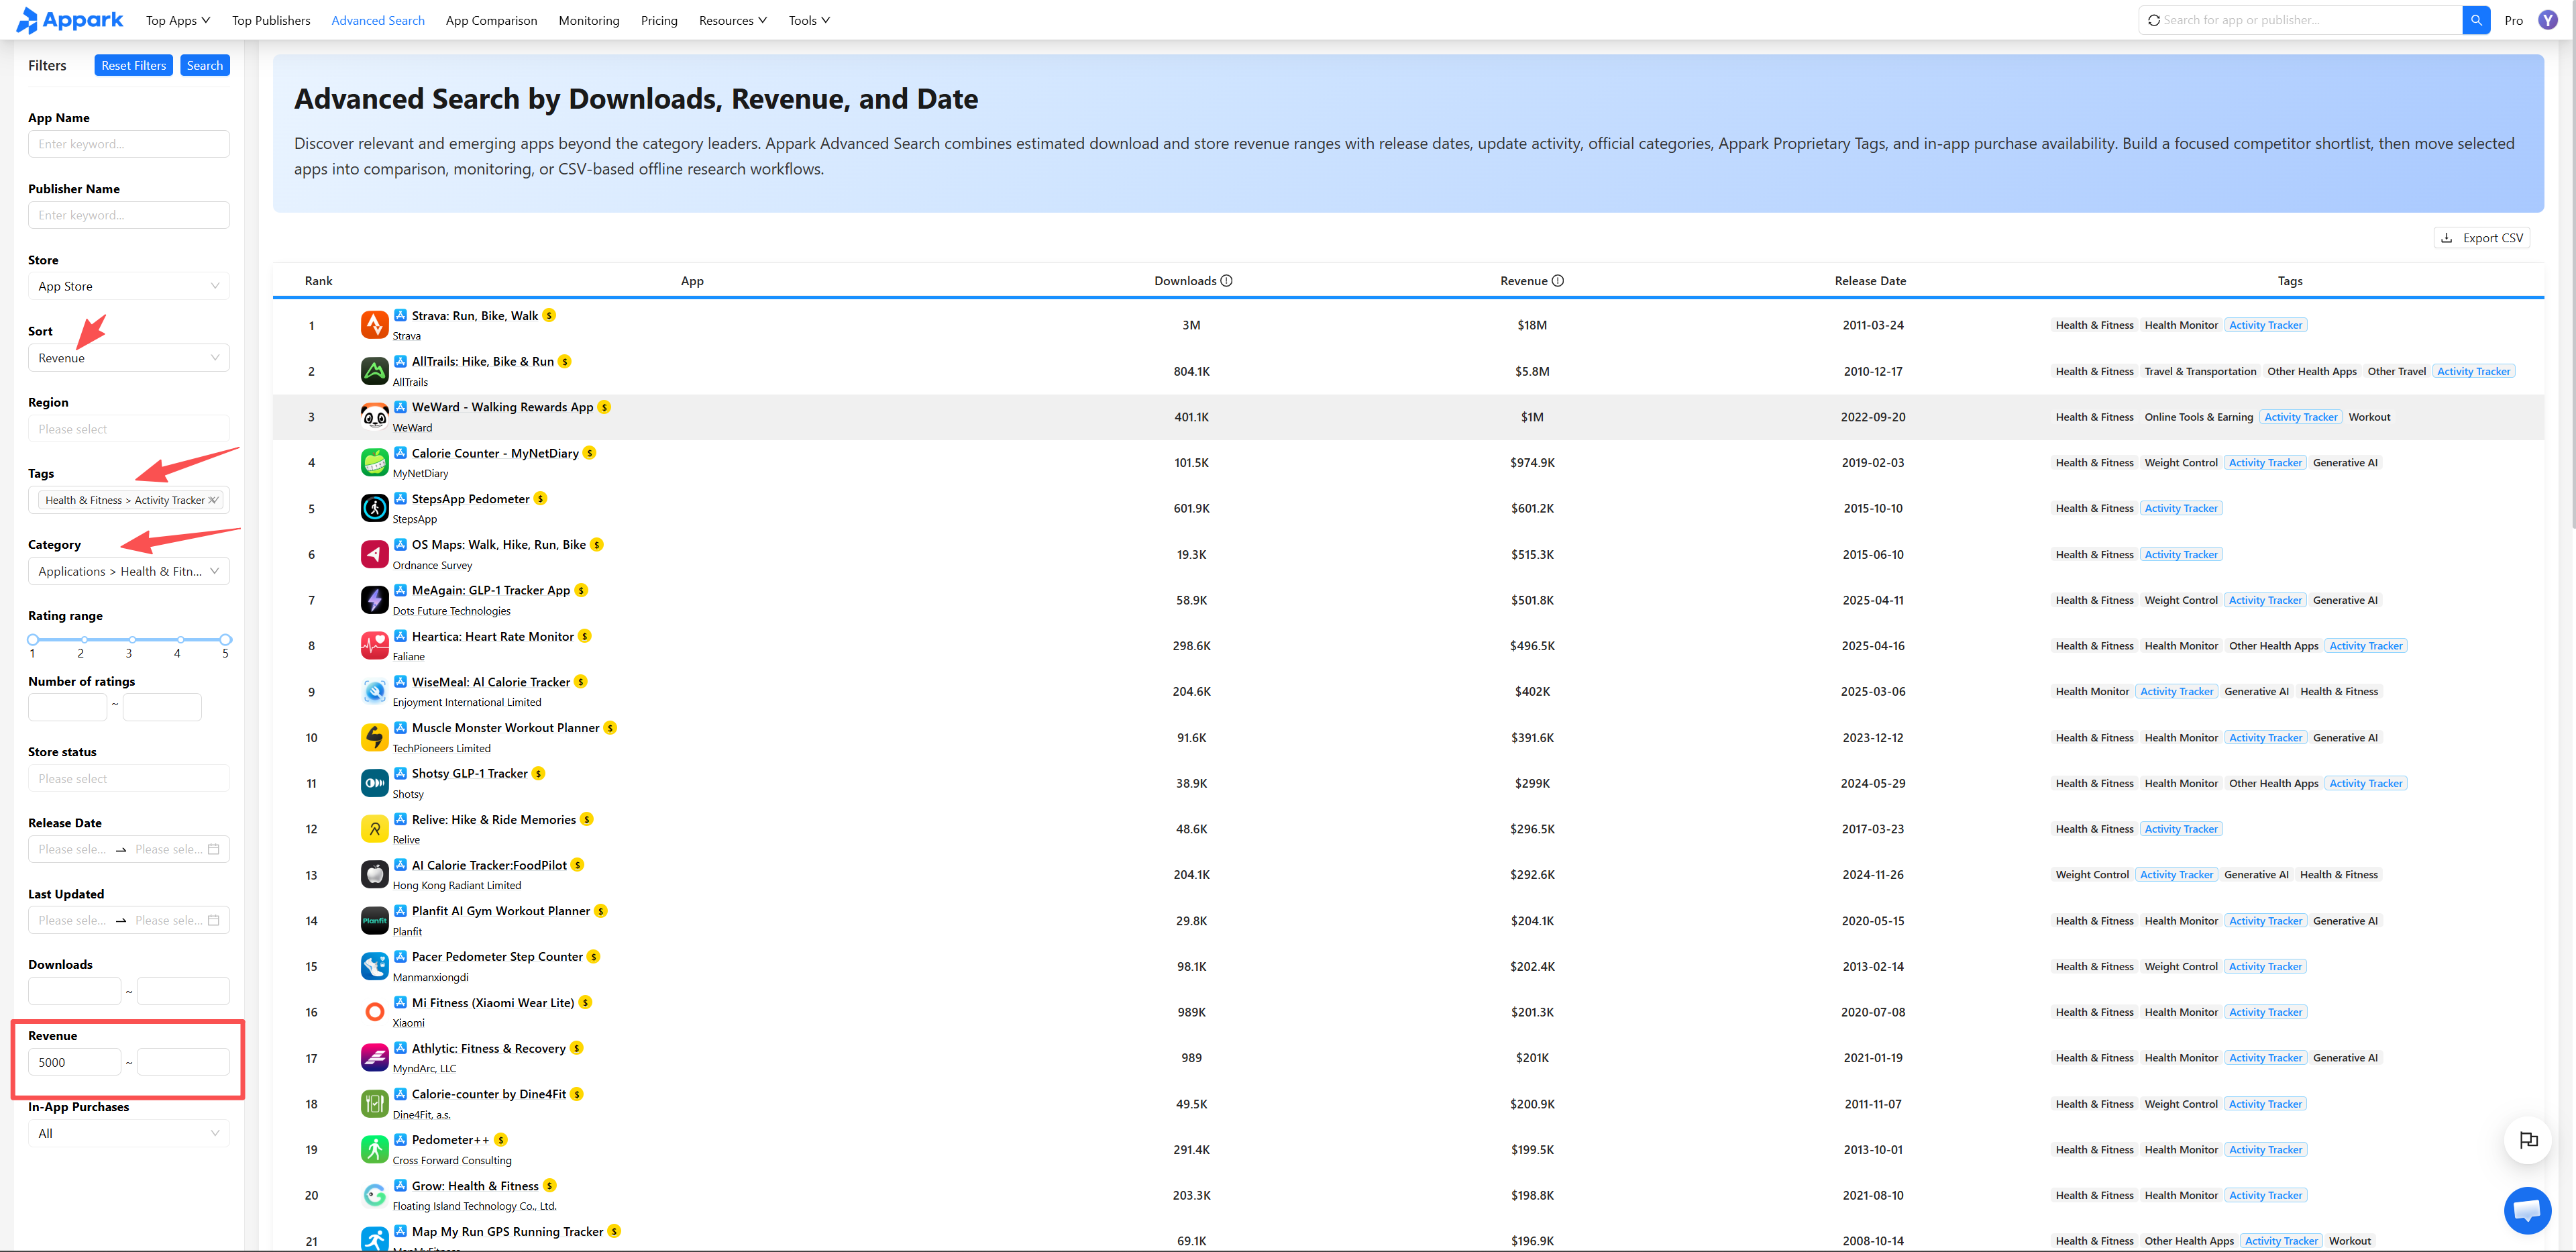Open the Strava: Run, Bike, Walk link

(x=475, y=316)
